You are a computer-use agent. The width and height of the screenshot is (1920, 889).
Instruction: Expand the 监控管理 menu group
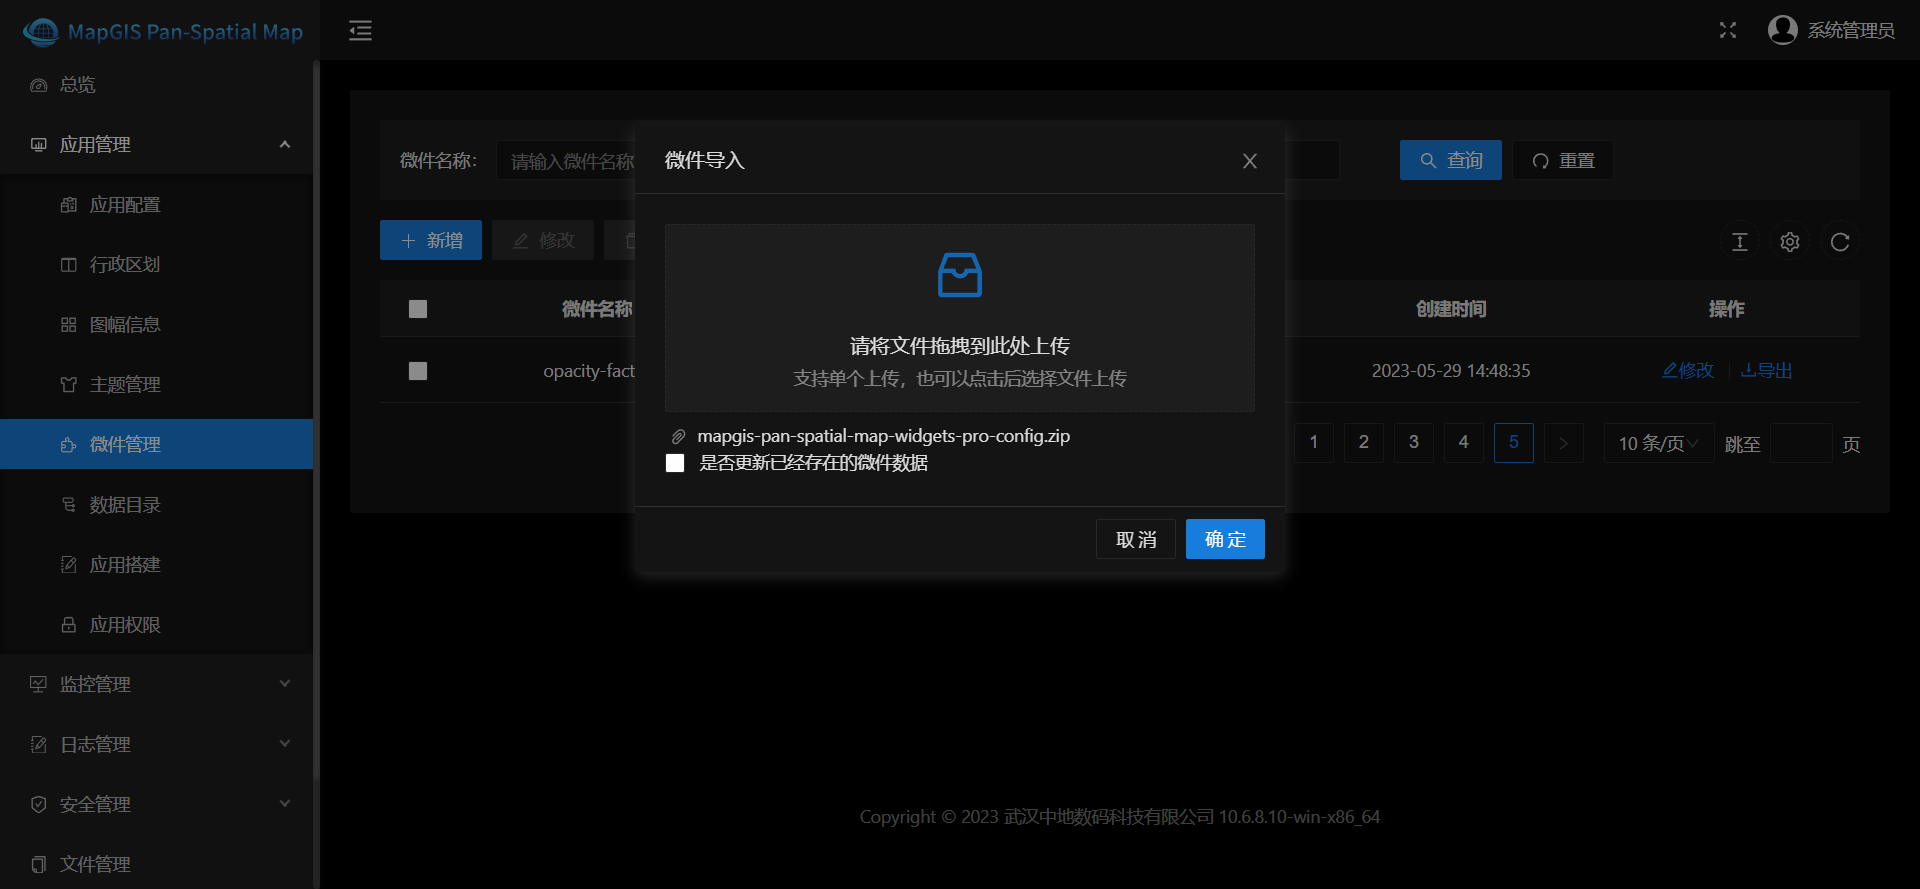click(156, 685)
